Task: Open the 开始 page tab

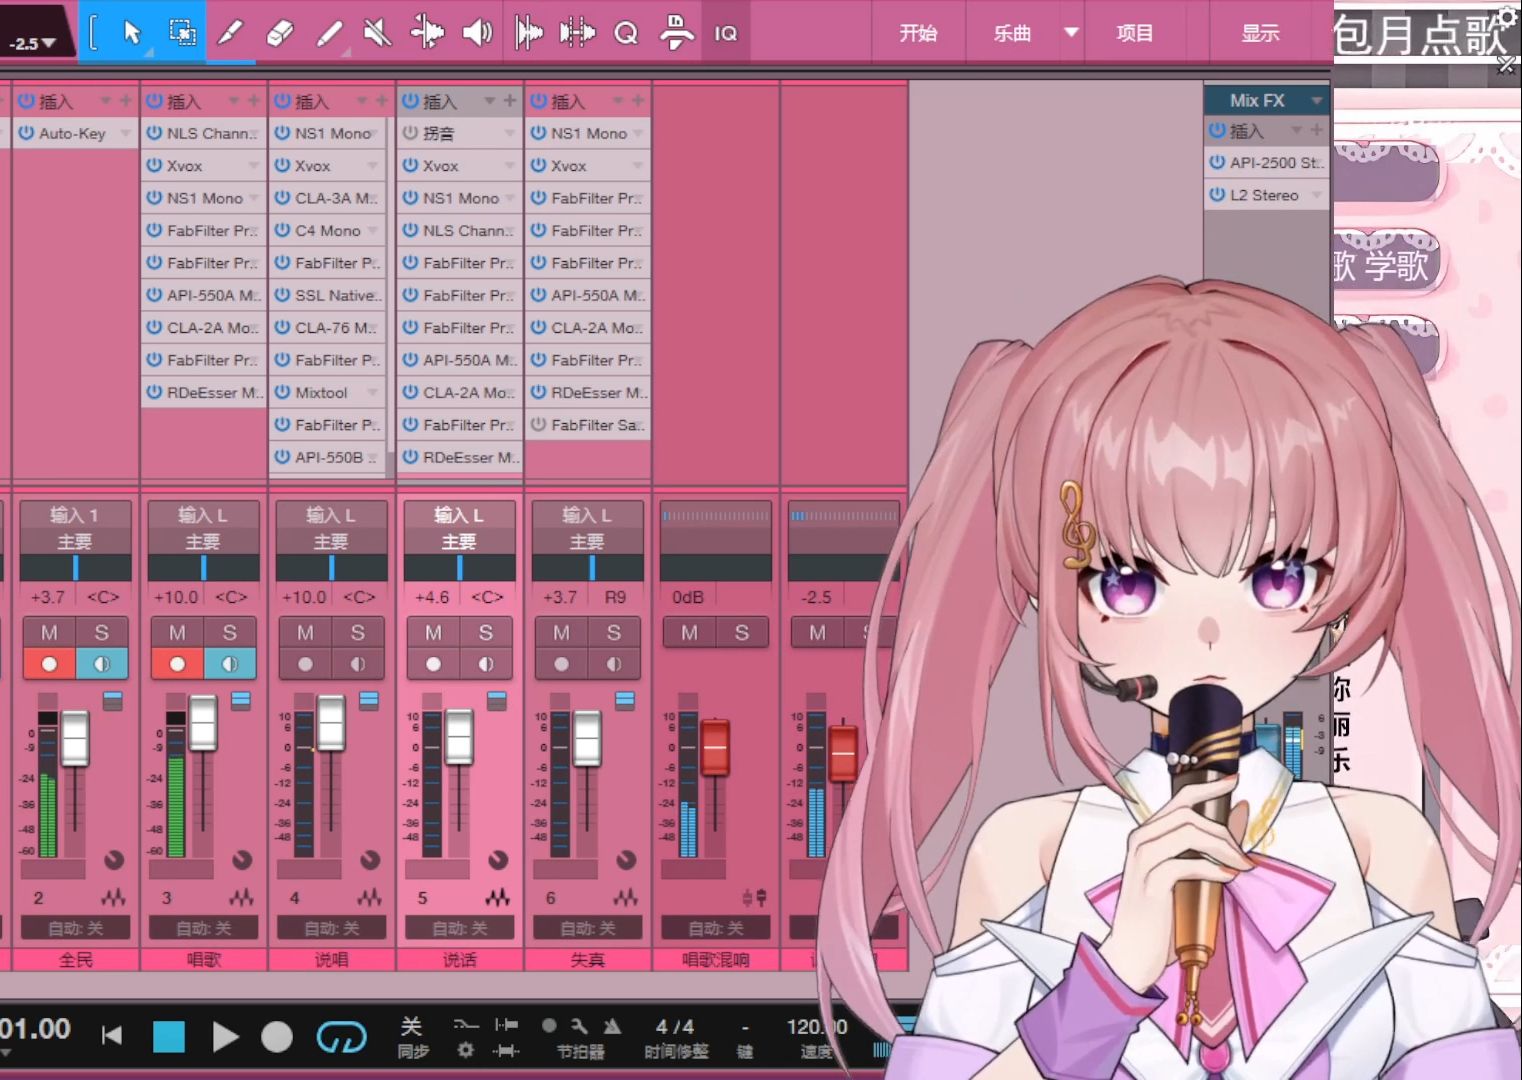Action: [918, 33]
